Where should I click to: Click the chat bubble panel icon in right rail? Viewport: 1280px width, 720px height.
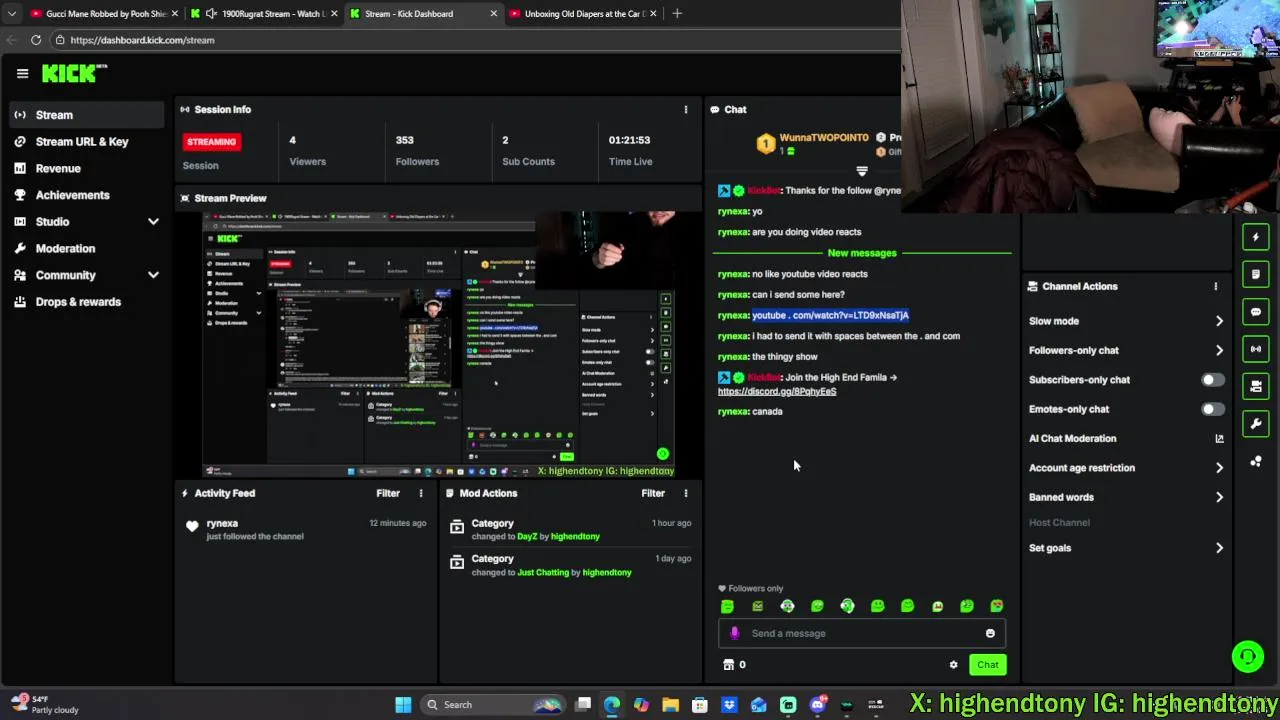point(1256,312)
